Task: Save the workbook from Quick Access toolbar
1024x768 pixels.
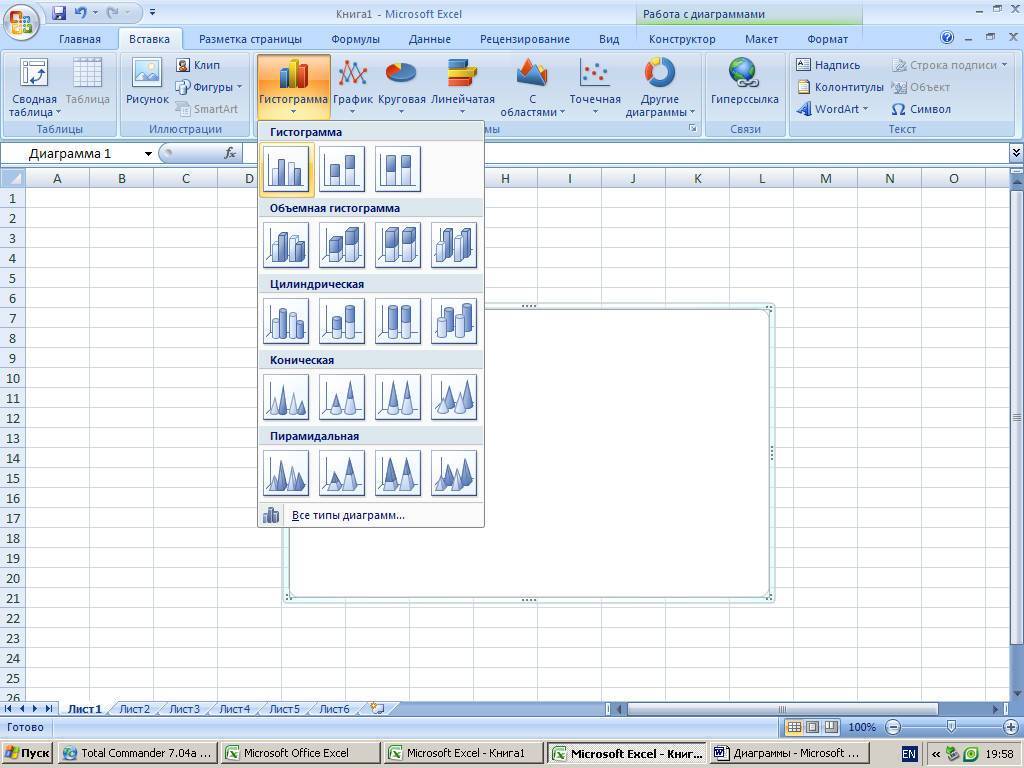Action: tap(59, 12)
